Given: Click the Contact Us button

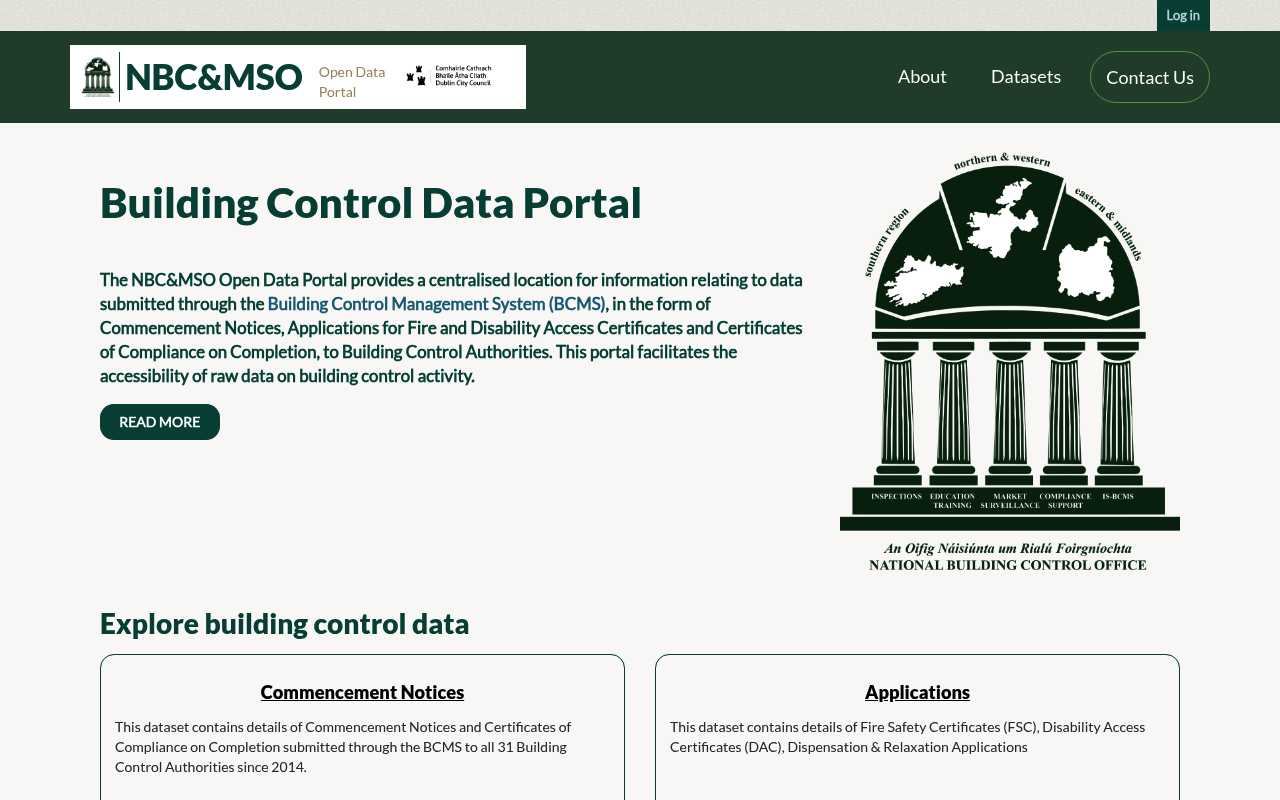Looking at the screenshot, I should [x=1150, y=77].
